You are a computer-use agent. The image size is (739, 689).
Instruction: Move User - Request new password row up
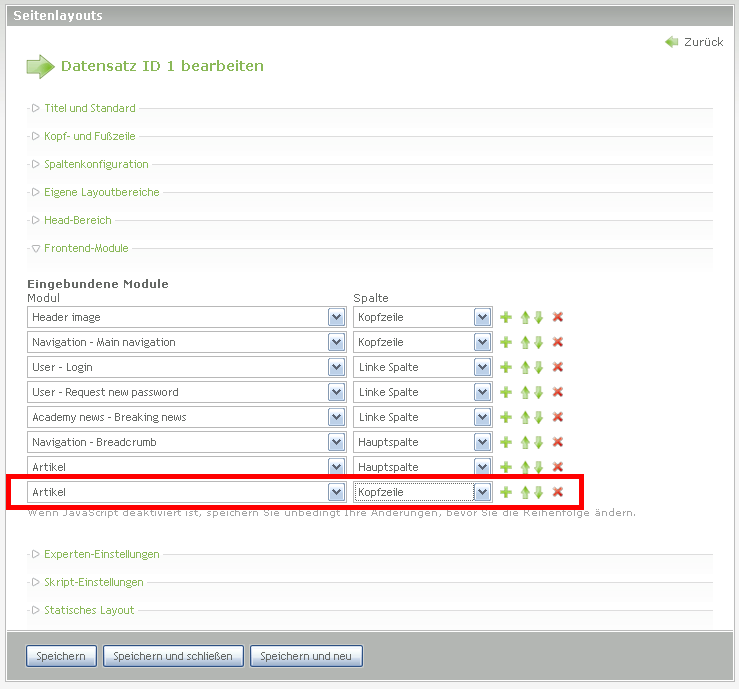525,392
